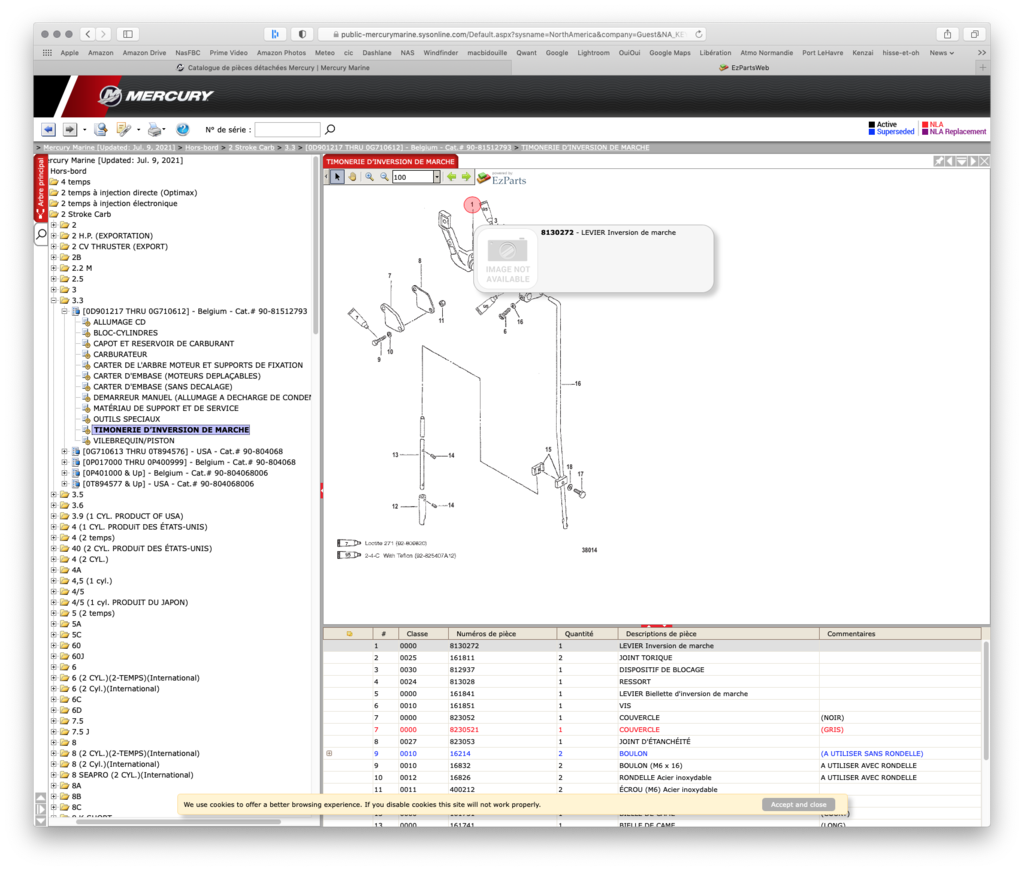Open dropdown arrow beside notes icon

click(x=138, y=130)
